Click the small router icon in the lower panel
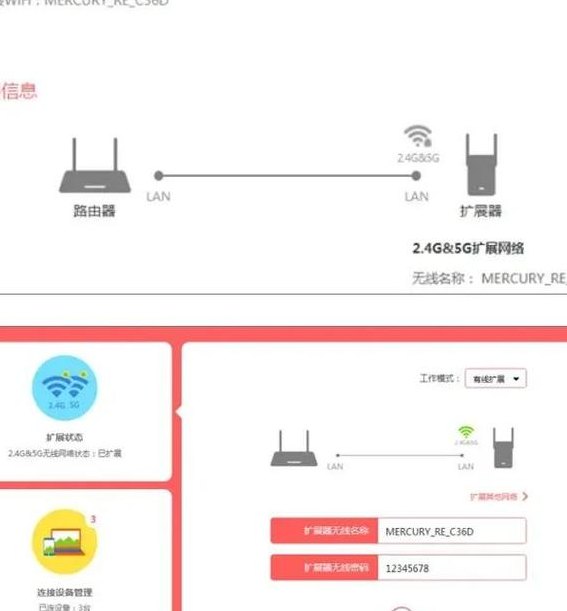This screenshot has width=567, height=611. tap(294, 448)
